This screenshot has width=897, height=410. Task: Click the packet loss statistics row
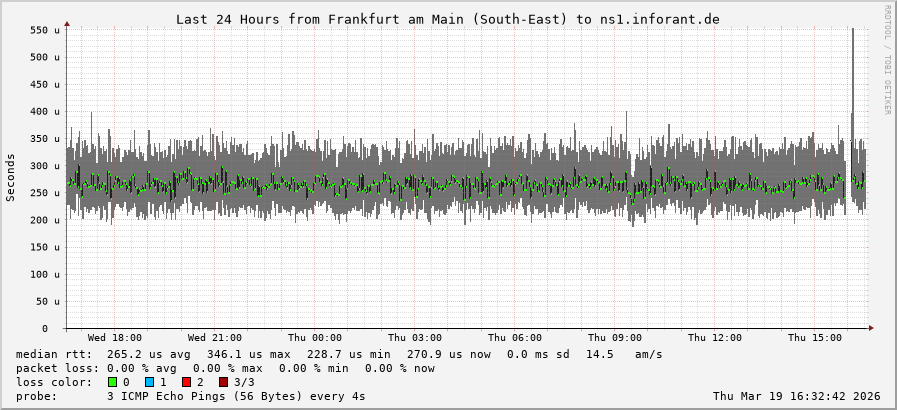point(225,368)
